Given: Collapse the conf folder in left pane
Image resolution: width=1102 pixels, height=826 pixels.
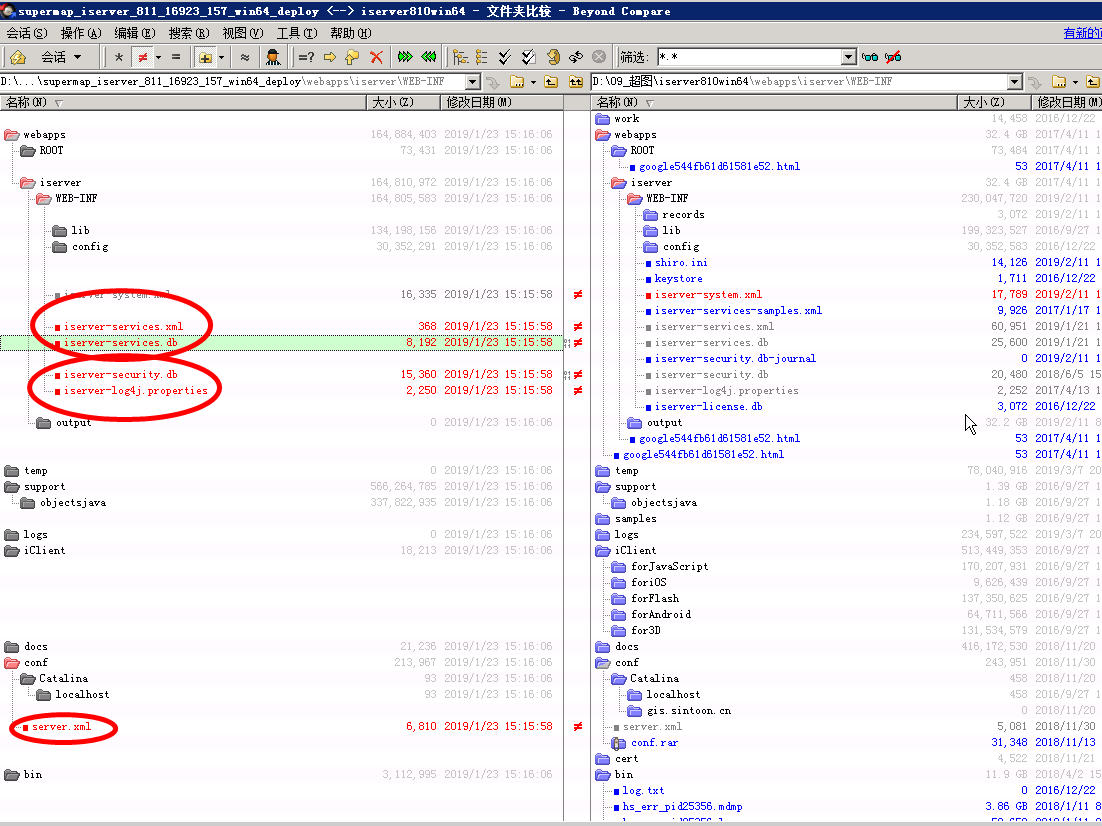Looking at the screenshot, I should tap(12, 663).
